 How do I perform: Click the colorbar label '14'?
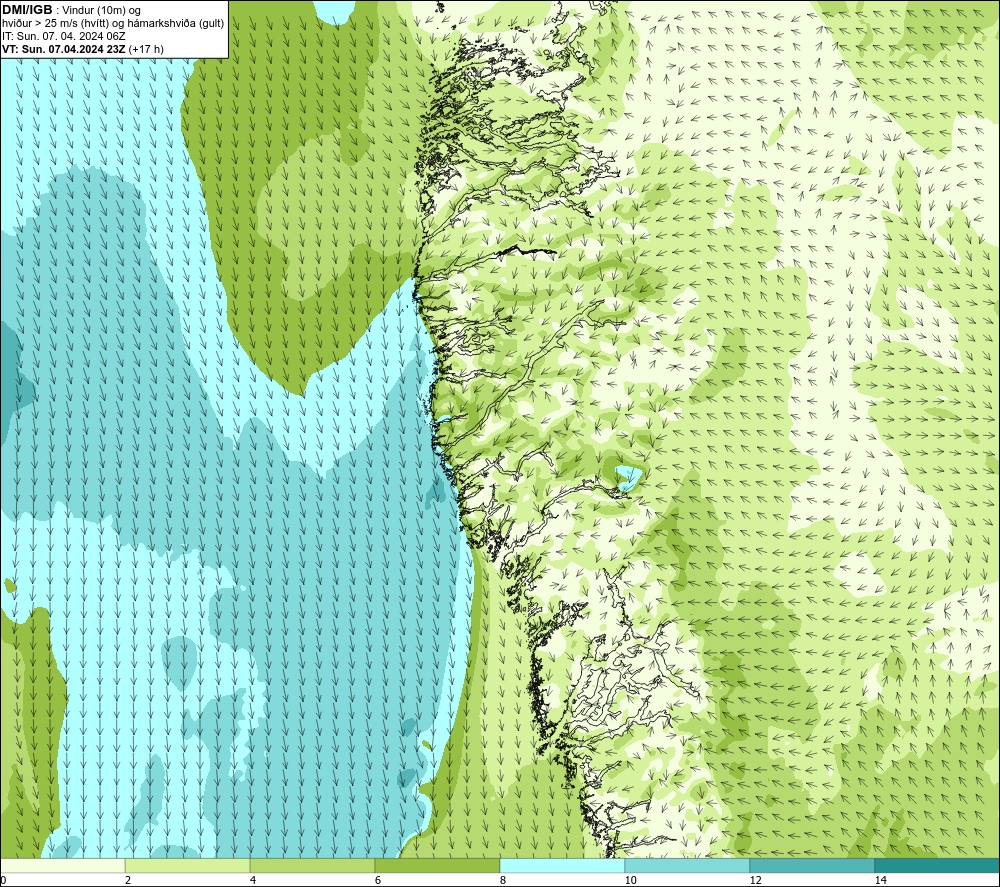(x=880, y=880)
